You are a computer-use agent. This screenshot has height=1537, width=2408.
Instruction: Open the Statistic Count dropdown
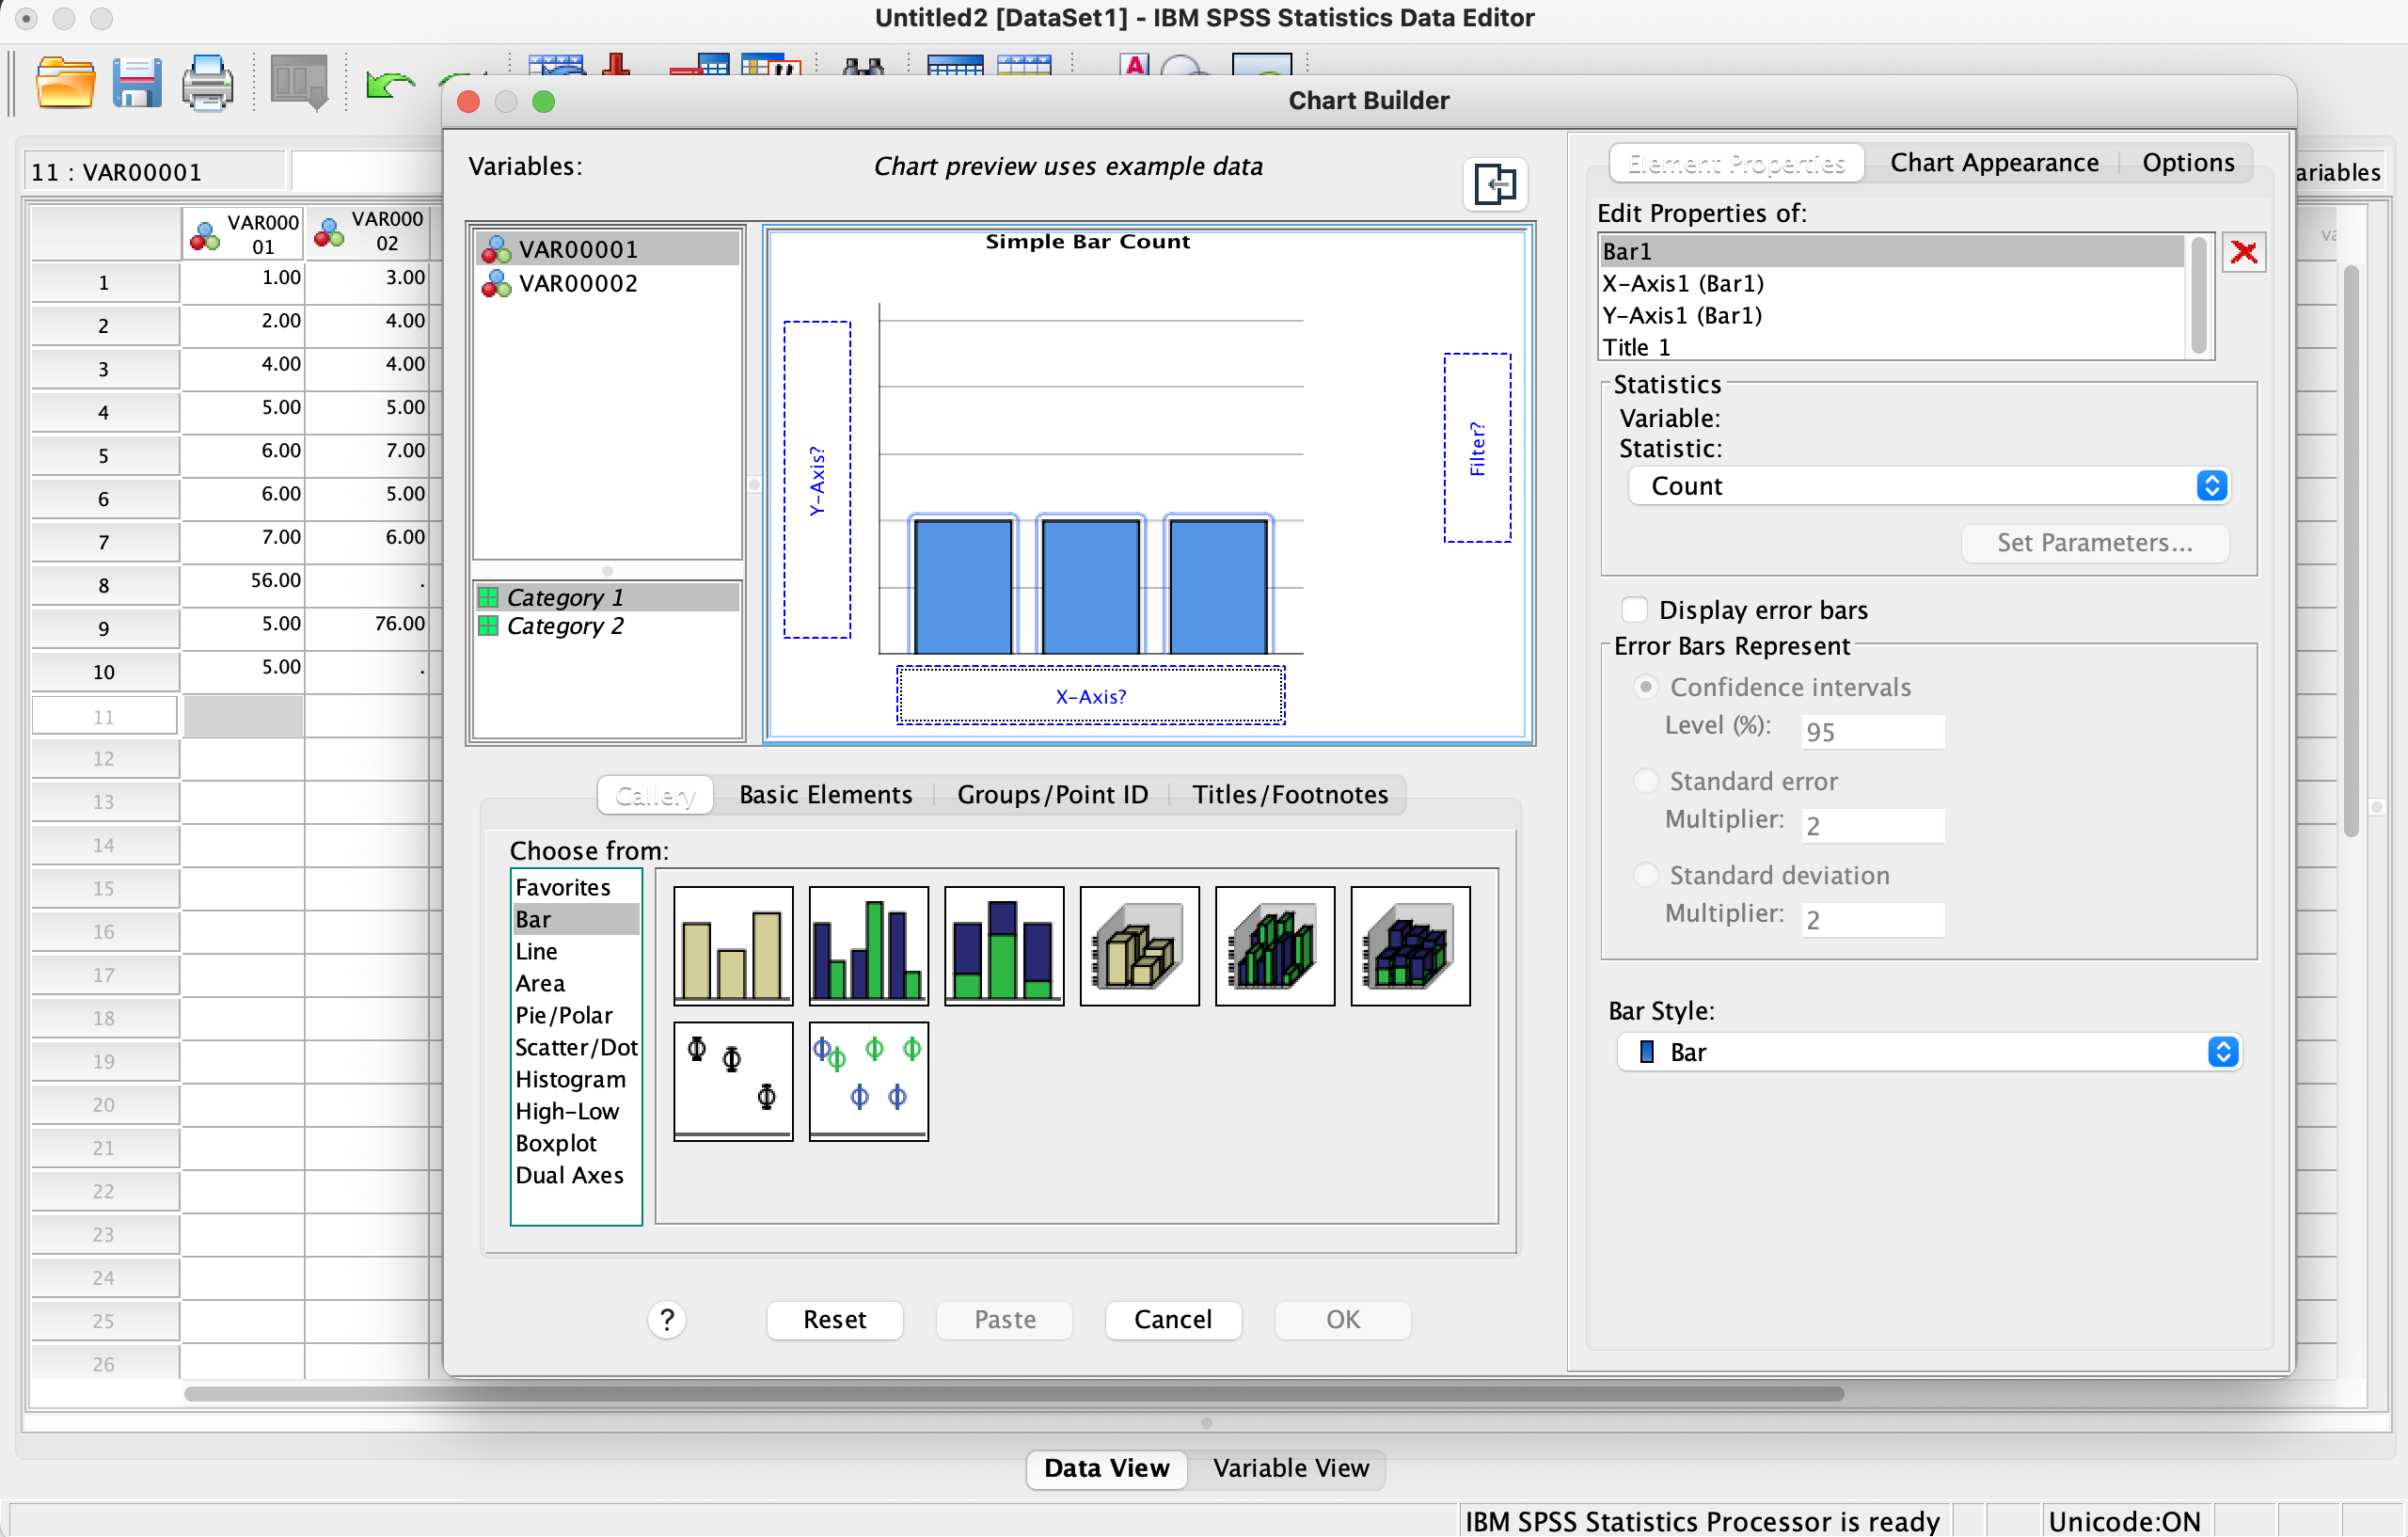click(1927, 486)
